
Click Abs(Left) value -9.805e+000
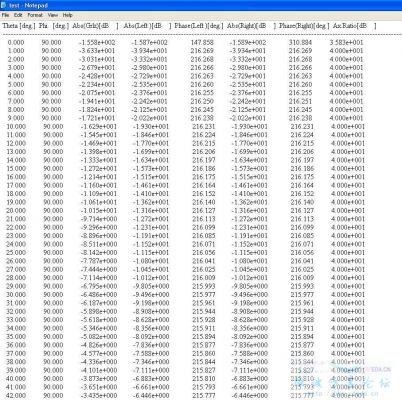[x=151, y=286]
